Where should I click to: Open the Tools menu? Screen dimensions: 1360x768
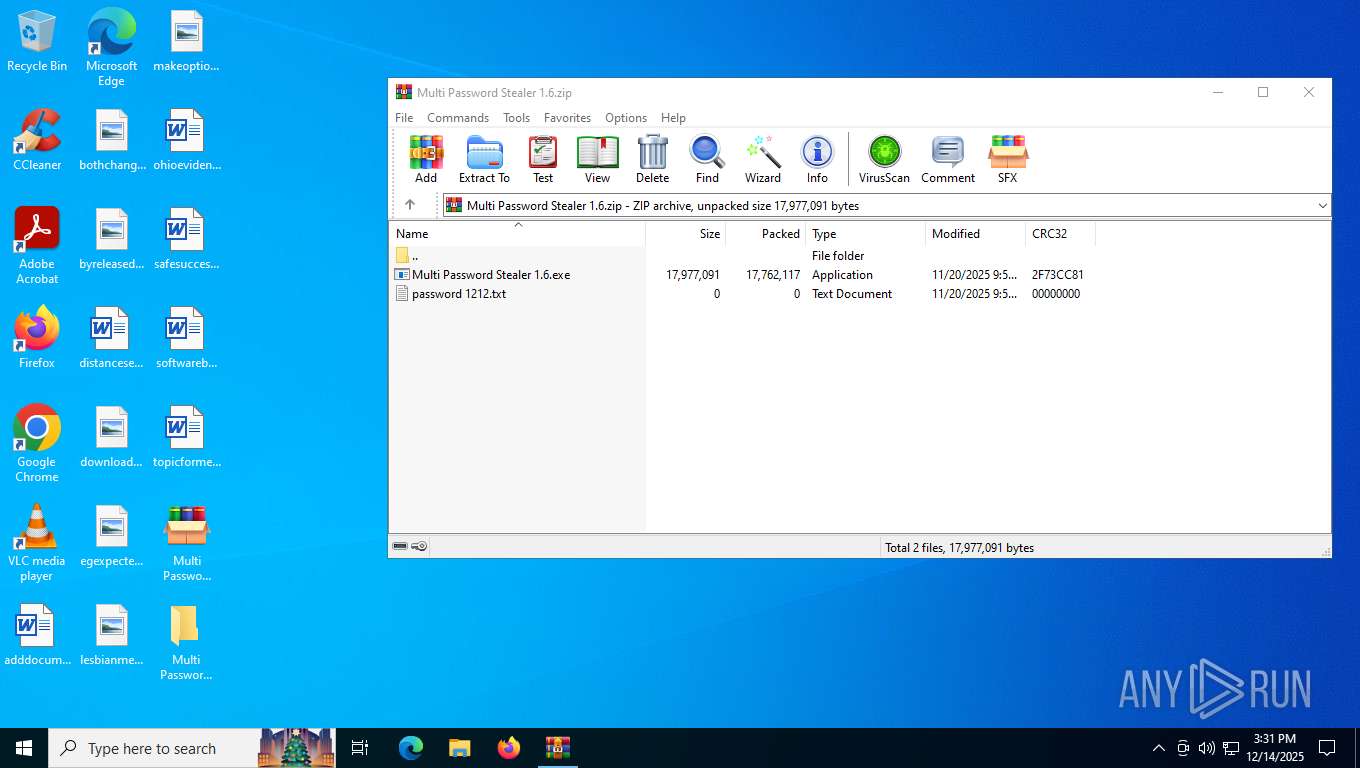click(x=516, y=118)
